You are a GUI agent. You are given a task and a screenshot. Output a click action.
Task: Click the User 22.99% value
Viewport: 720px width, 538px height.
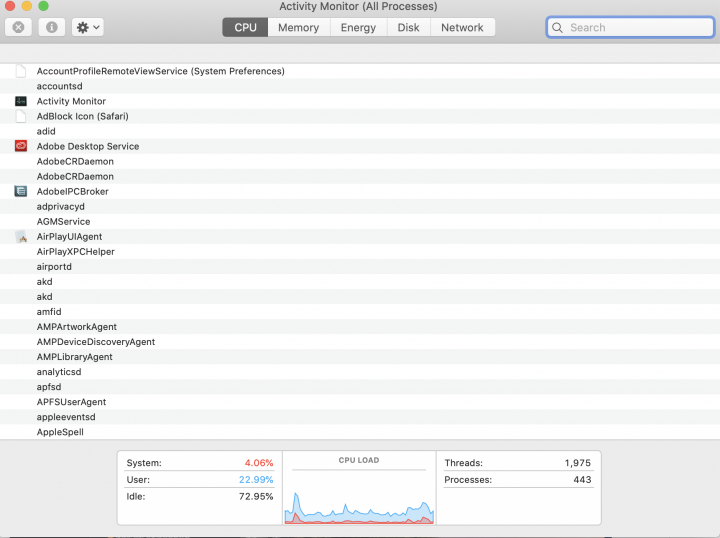point(256,480)
